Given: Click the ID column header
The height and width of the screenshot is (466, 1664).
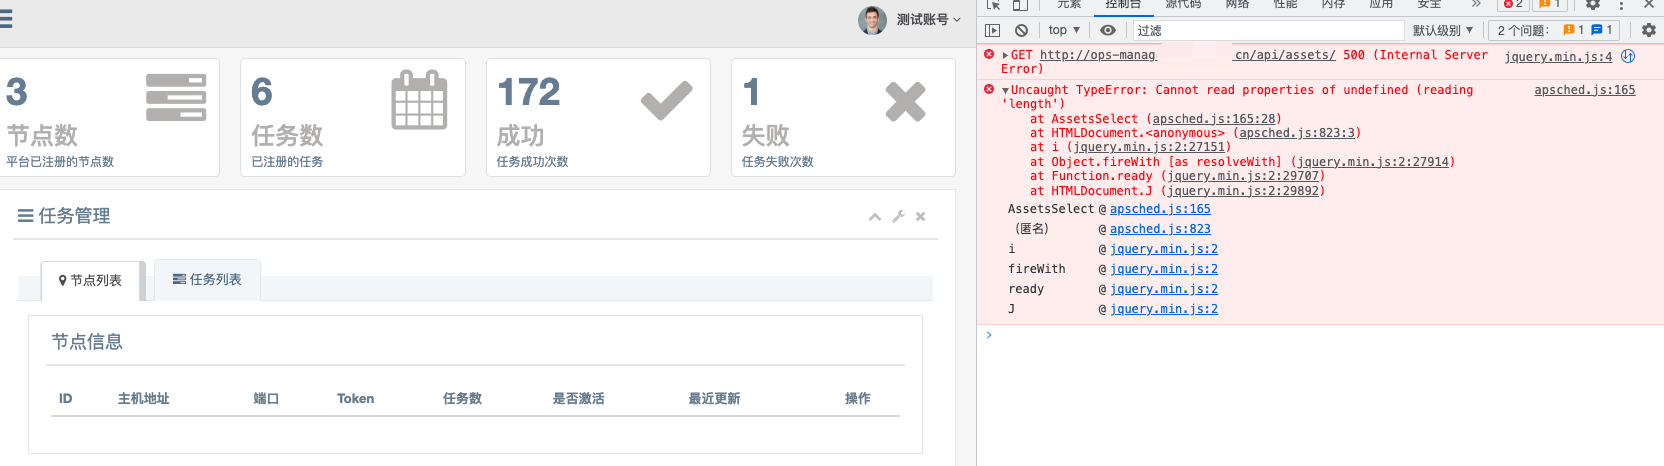Looking at the screenshot, I should [x=65, y=398].
